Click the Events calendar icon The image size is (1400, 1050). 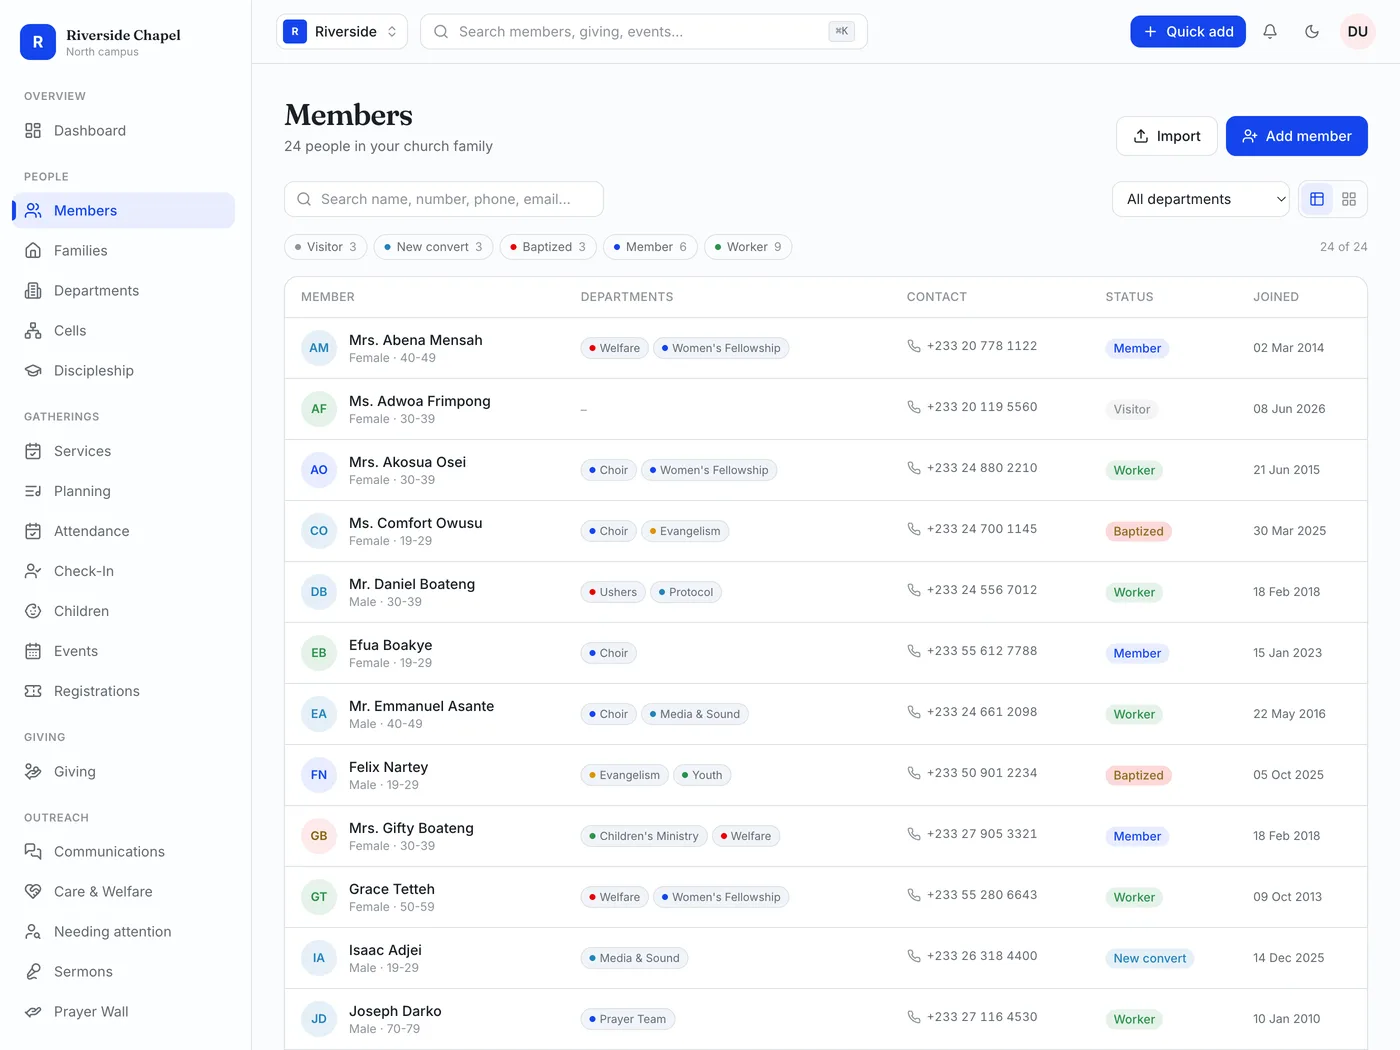33,651
